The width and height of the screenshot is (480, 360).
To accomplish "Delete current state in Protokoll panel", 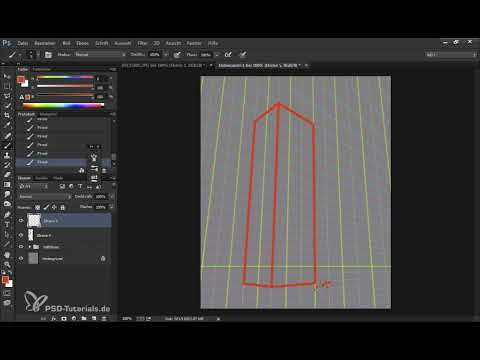I will click(104, 170).
